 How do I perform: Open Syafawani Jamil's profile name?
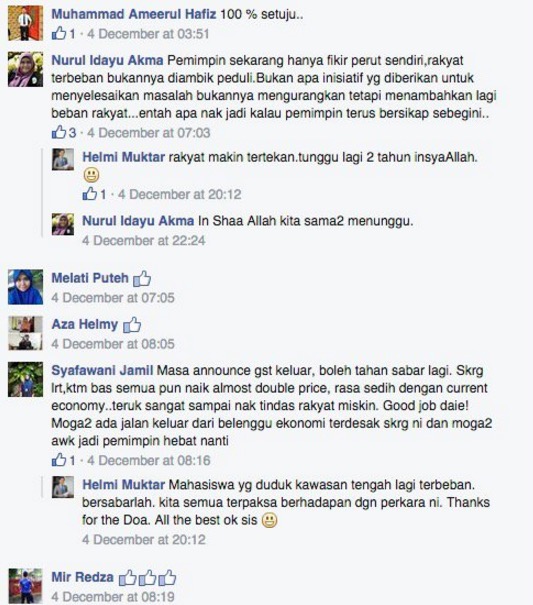(102, 370)
